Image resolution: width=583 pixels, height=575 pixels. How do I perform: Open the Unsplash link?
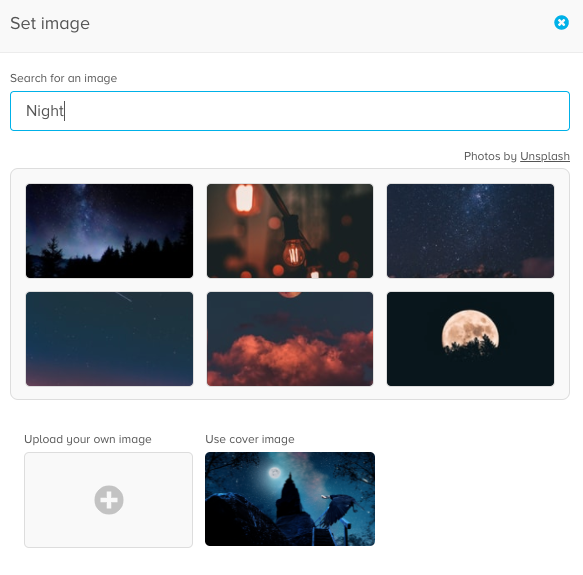(x=545, y=156)
